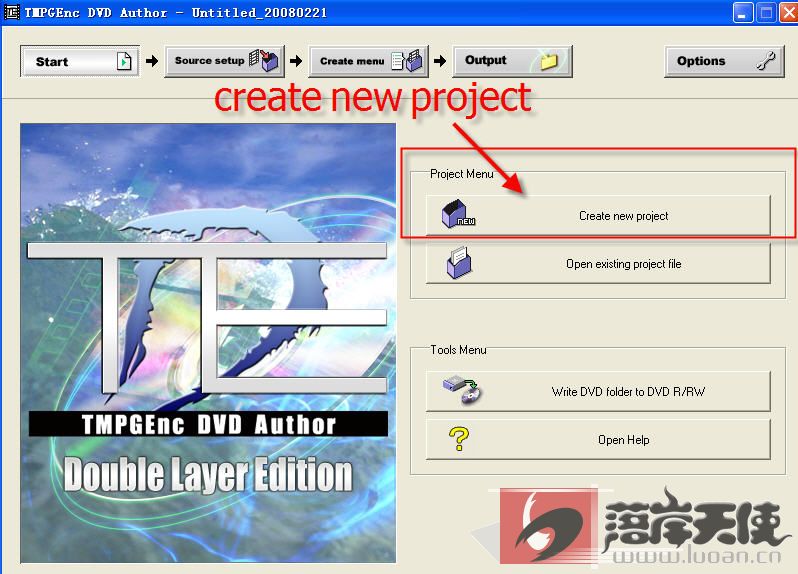This screenshot has height=574, width=798.
Task: Click the wrench icon on Options
Action: click(766, 61)
